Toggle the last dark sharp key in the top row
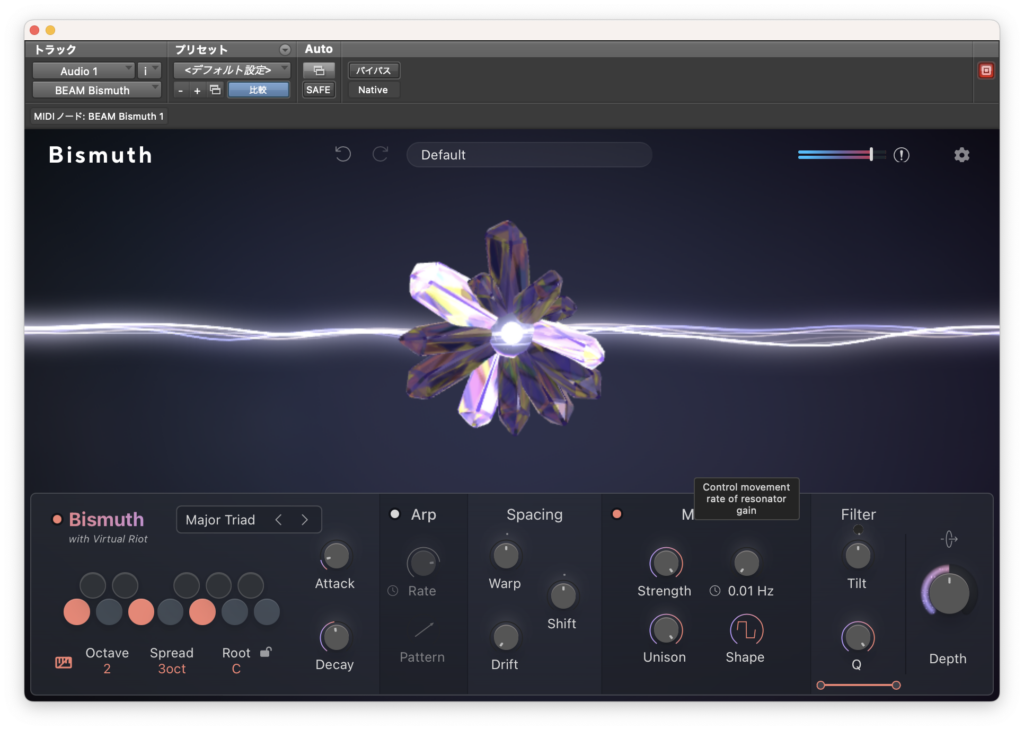 (250, 586)
